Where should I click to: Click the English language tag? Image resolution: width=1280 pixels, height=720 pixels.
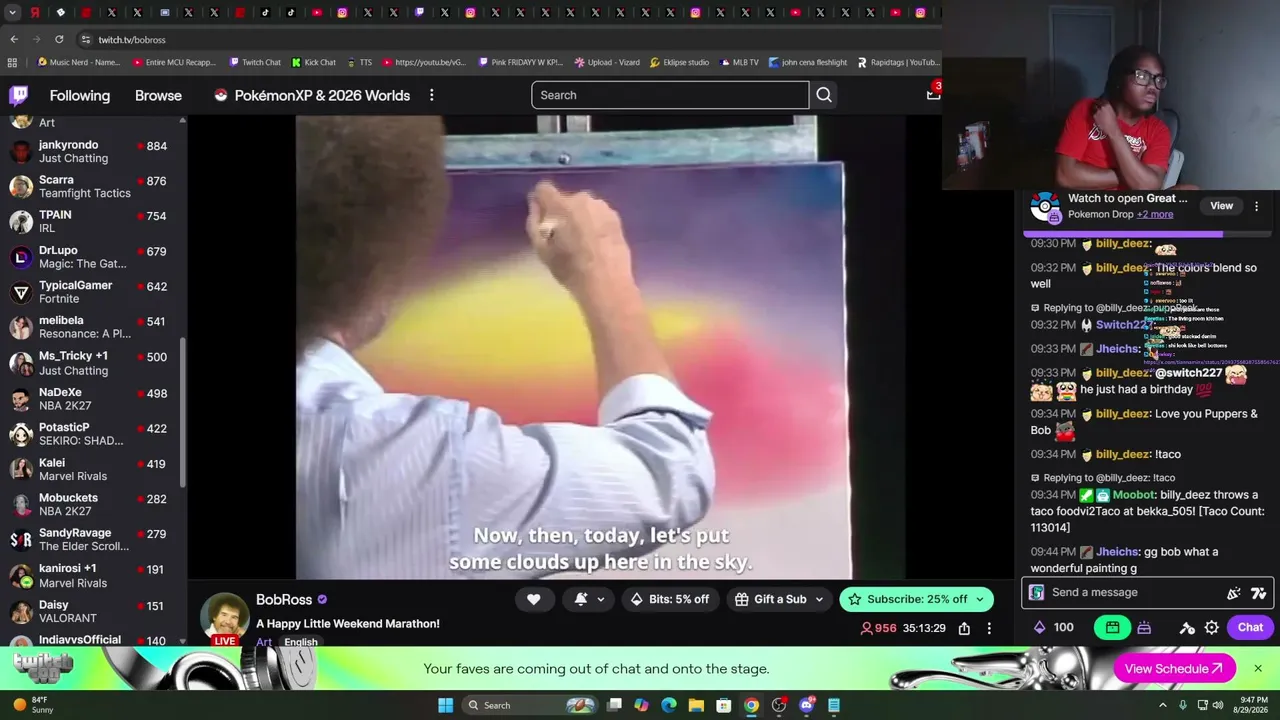301,642
